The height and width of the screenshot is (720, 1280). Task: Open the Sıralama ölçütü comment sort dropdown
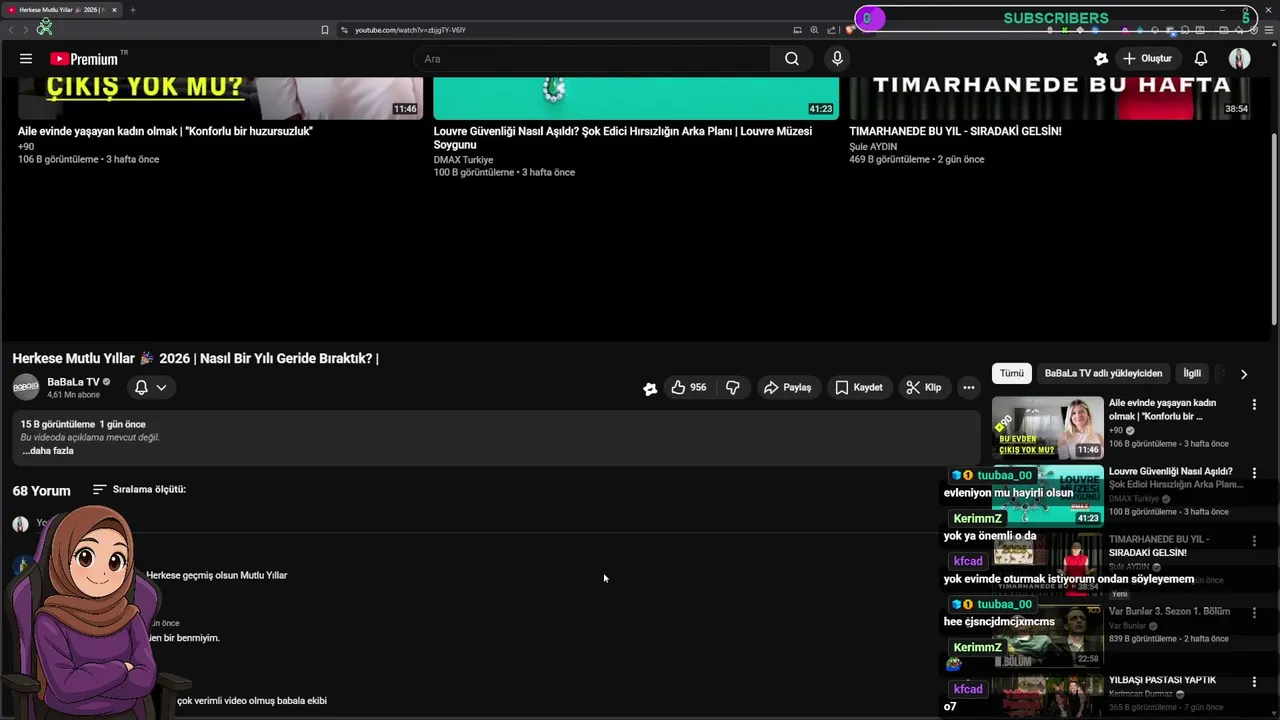tap(139, 489)
